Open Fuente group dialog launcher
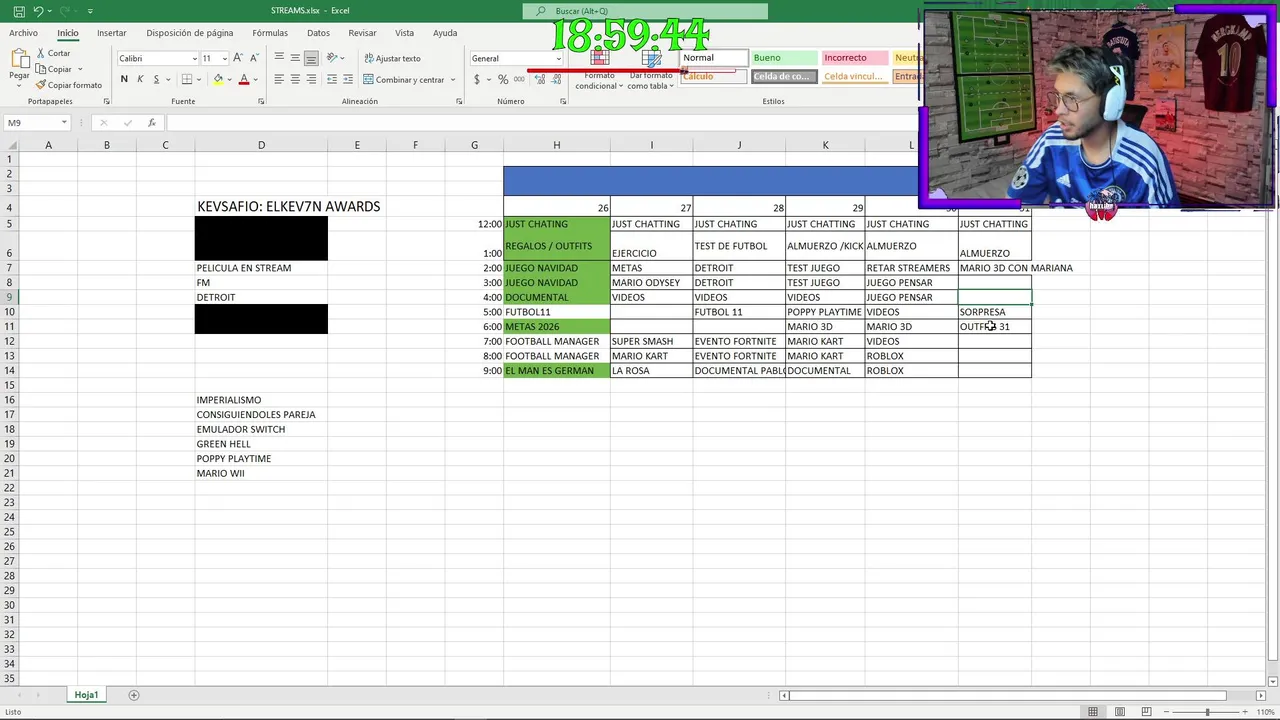 click(261, 101)
